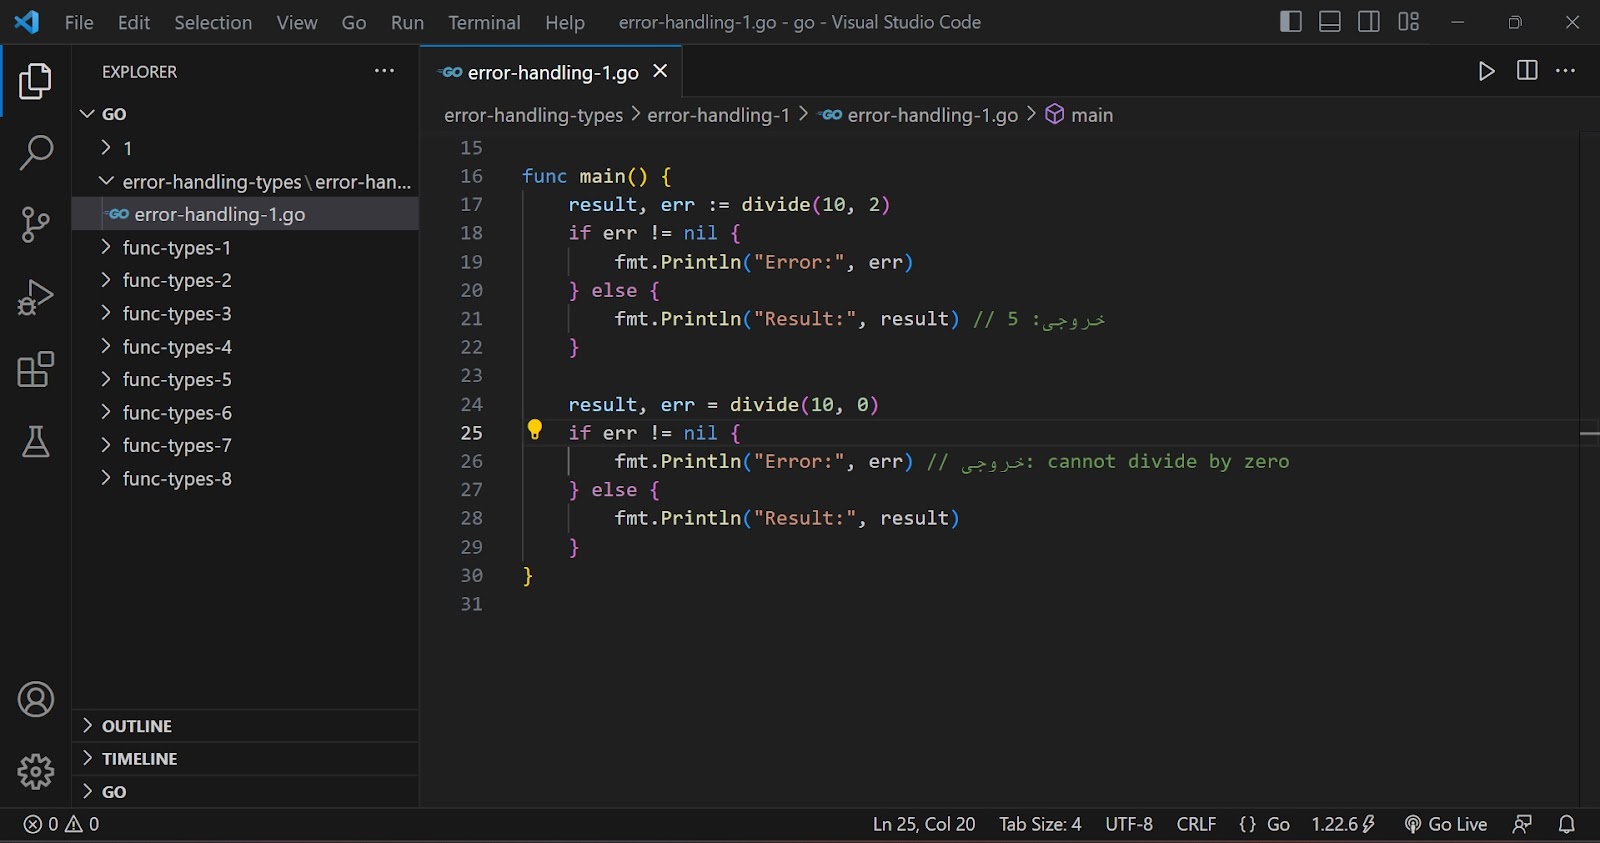The image size is (1600, 843).
Task: Open the Explorer view in activity bar
Action: click(35, 81)
